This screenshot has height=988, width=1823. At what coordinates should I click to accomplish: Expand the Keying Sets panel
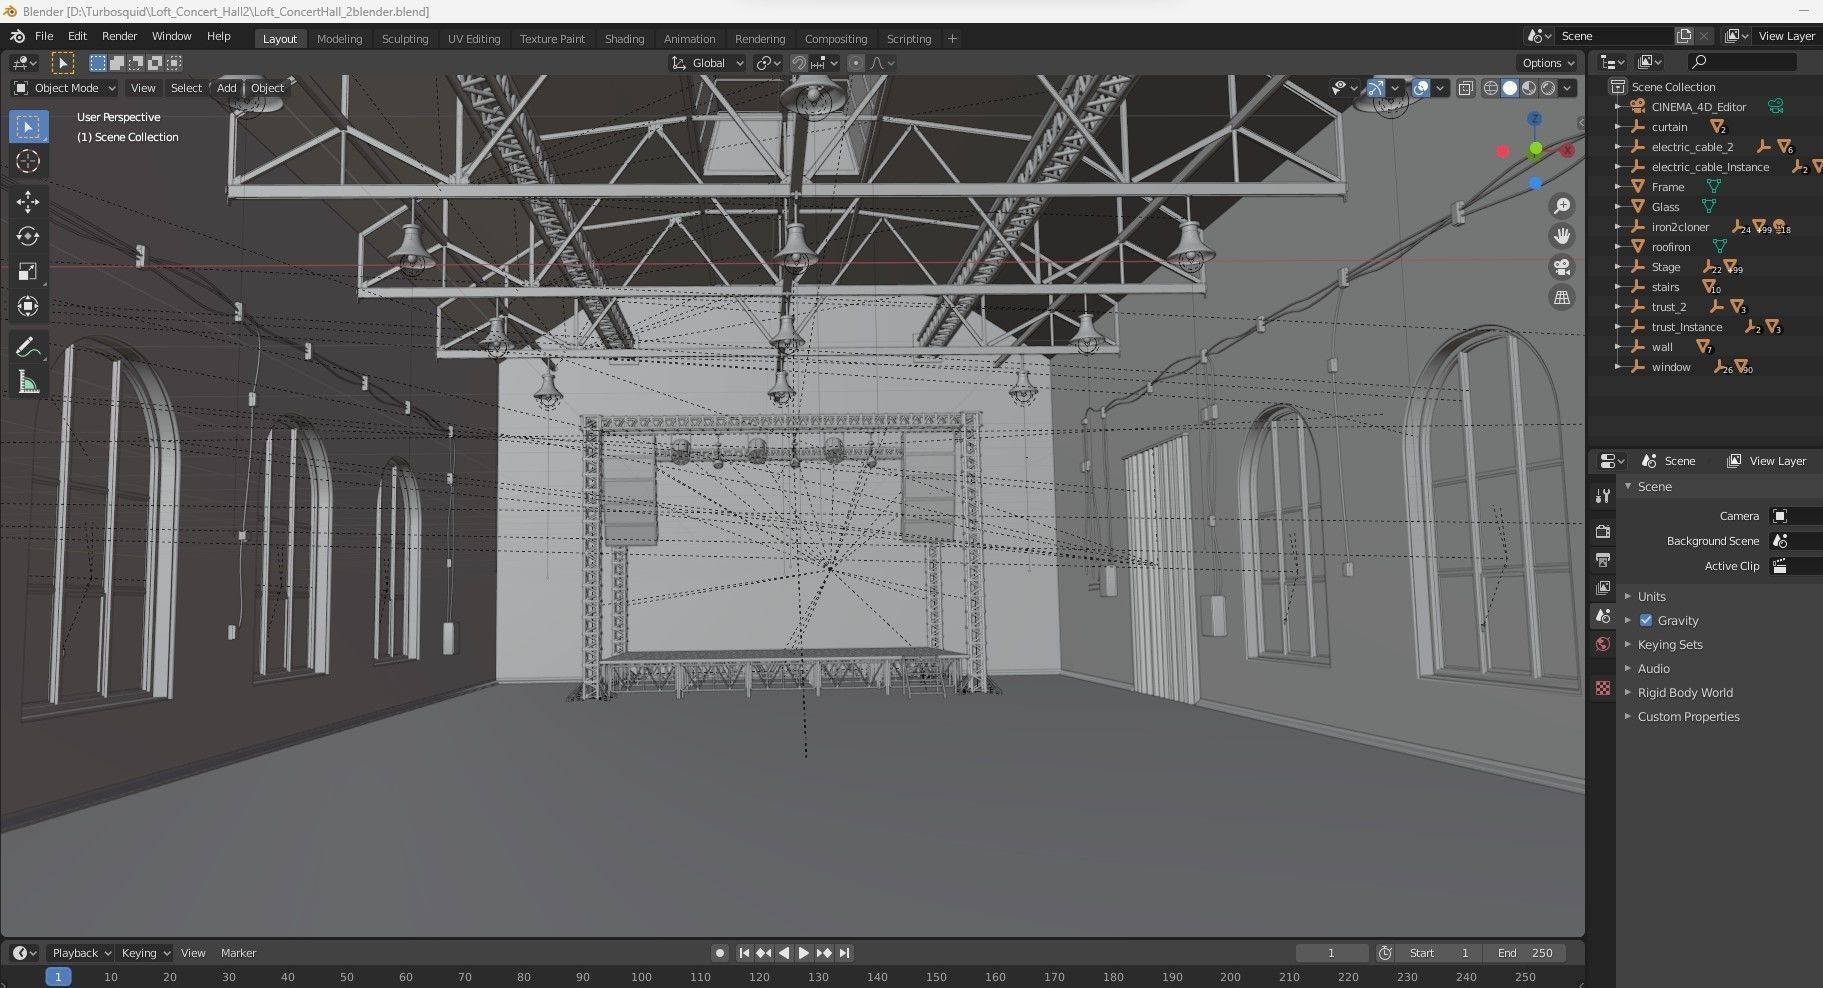point(1669,645)
